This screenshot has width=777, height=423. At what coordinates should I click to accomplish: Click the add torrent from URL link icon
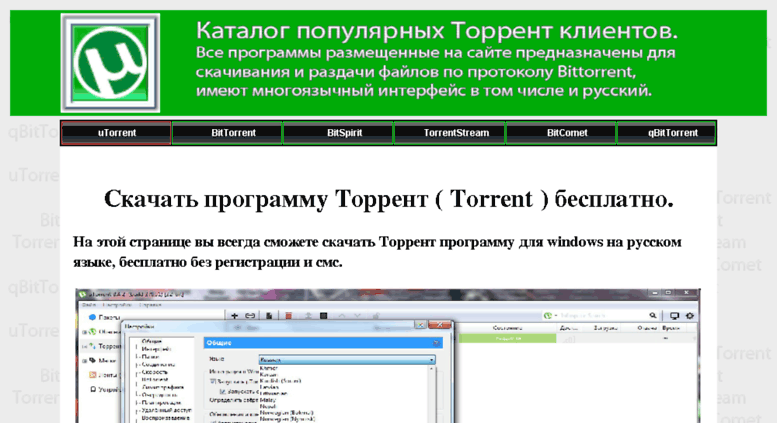coord(250,316)
